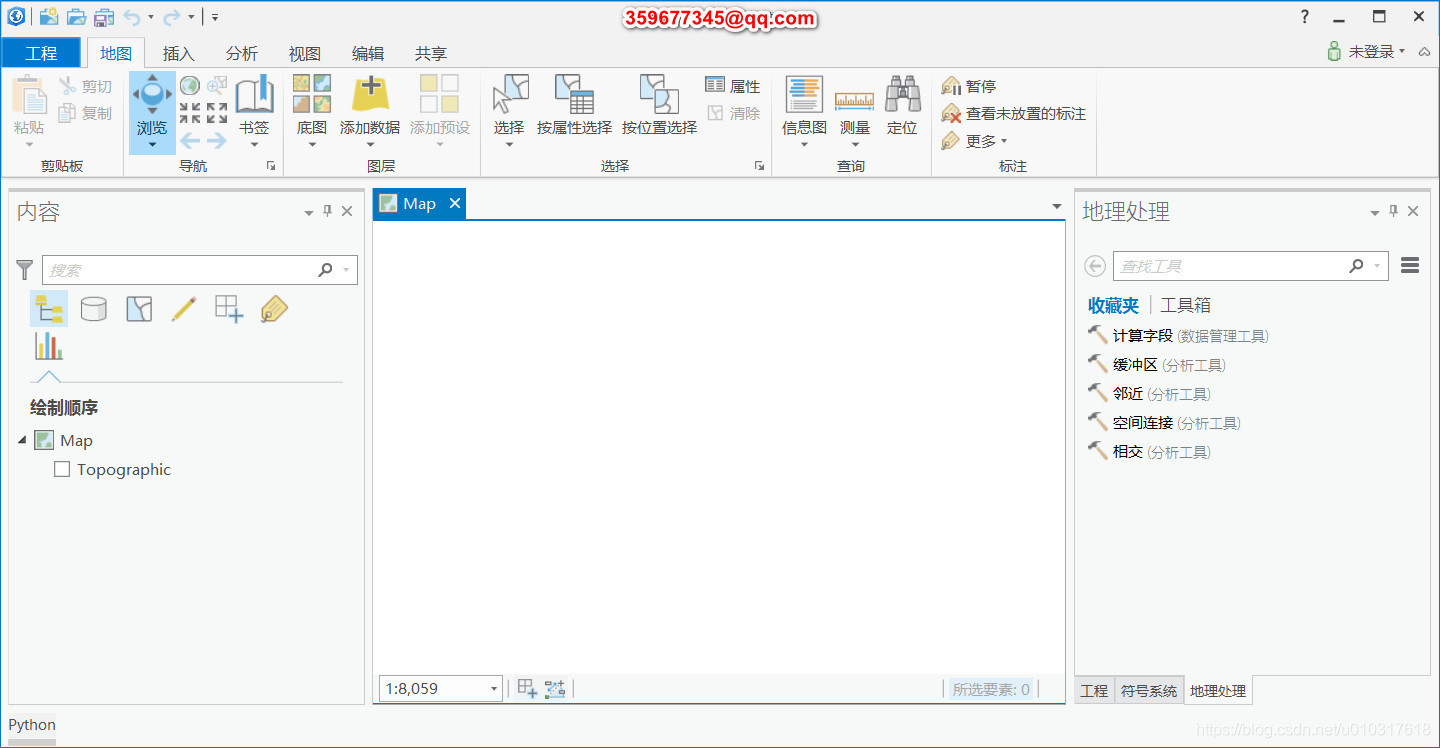Switch to the 视图 (View) ribbon tab
1440x748 pixels.
click(x=304, y=54)
